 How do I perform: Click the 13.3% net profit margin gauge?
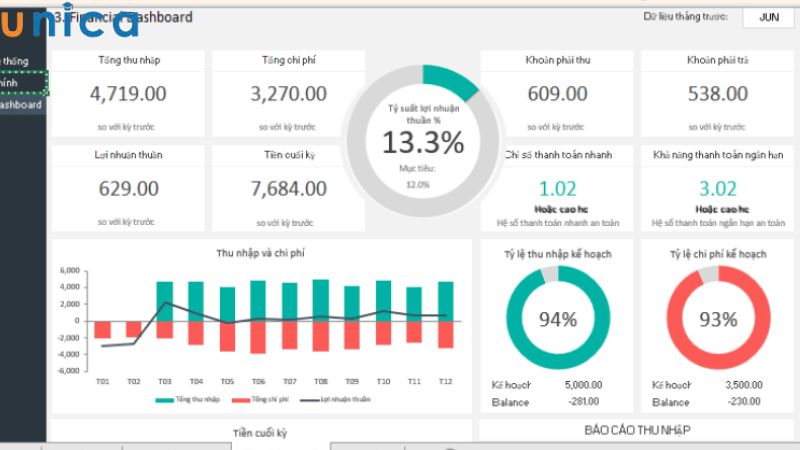(x=422, y=141)
